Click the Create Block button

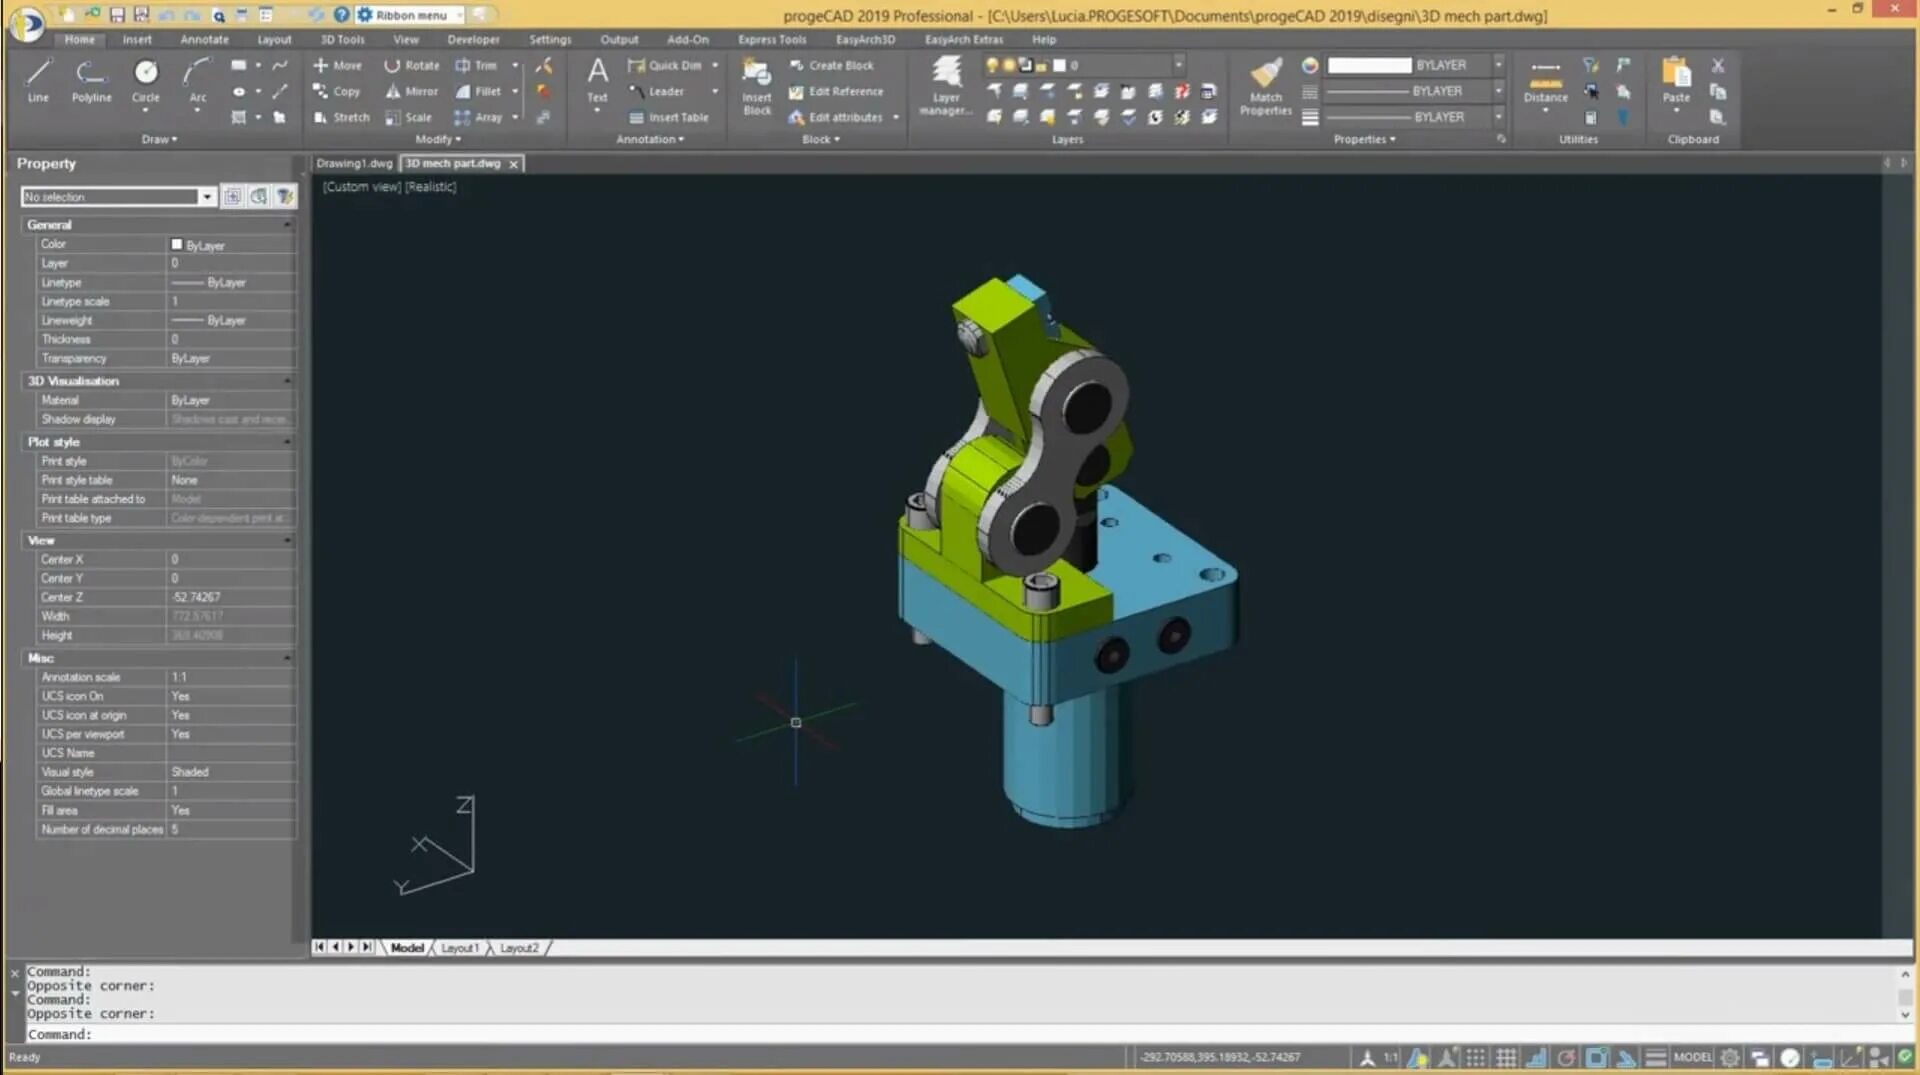831,65
